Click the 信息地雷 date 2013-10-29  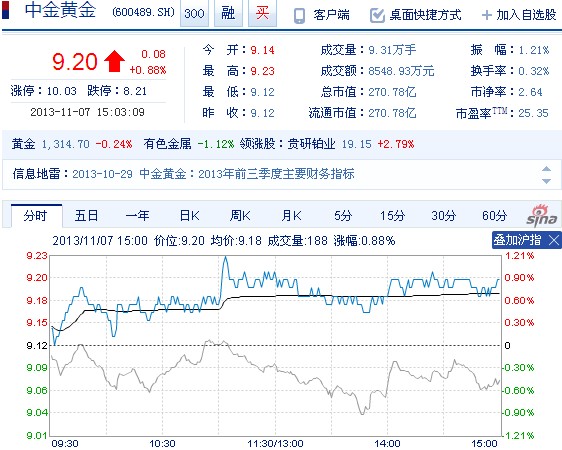(x=103, y=174)
